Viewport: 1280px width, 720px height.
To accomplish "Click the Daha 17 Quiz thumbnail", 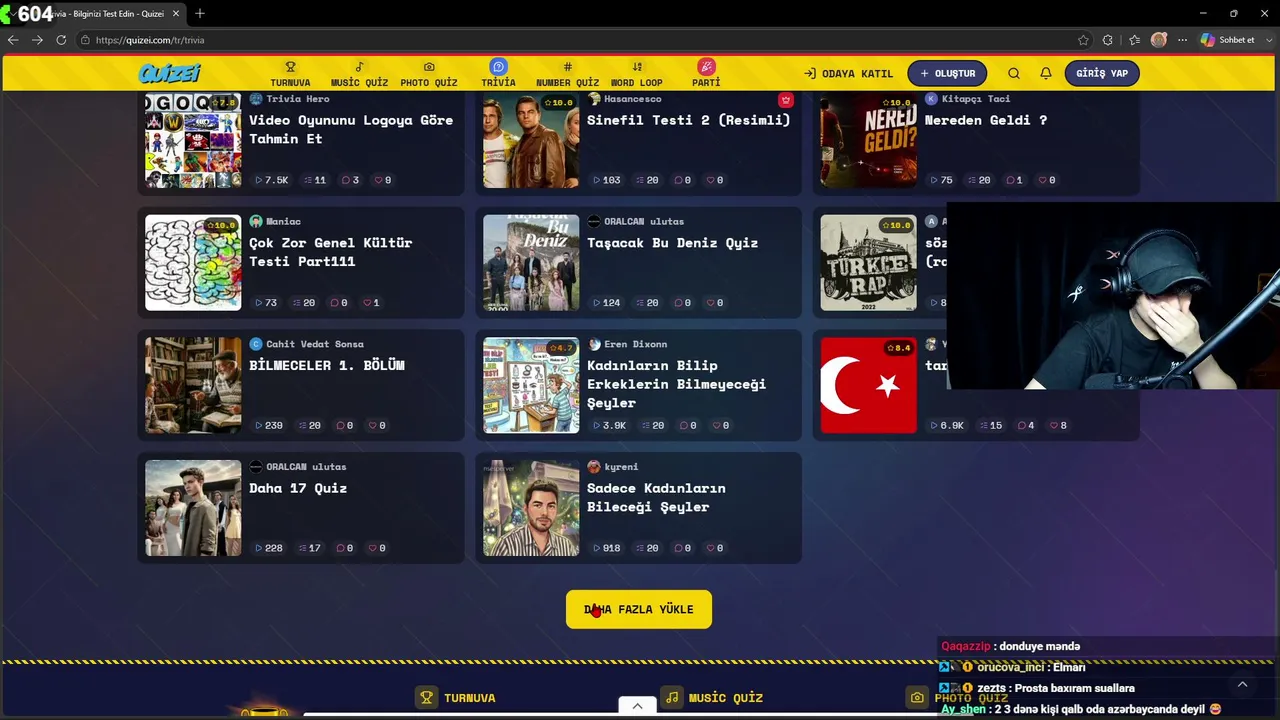I will pyautogui.click(x=193, y=508).
